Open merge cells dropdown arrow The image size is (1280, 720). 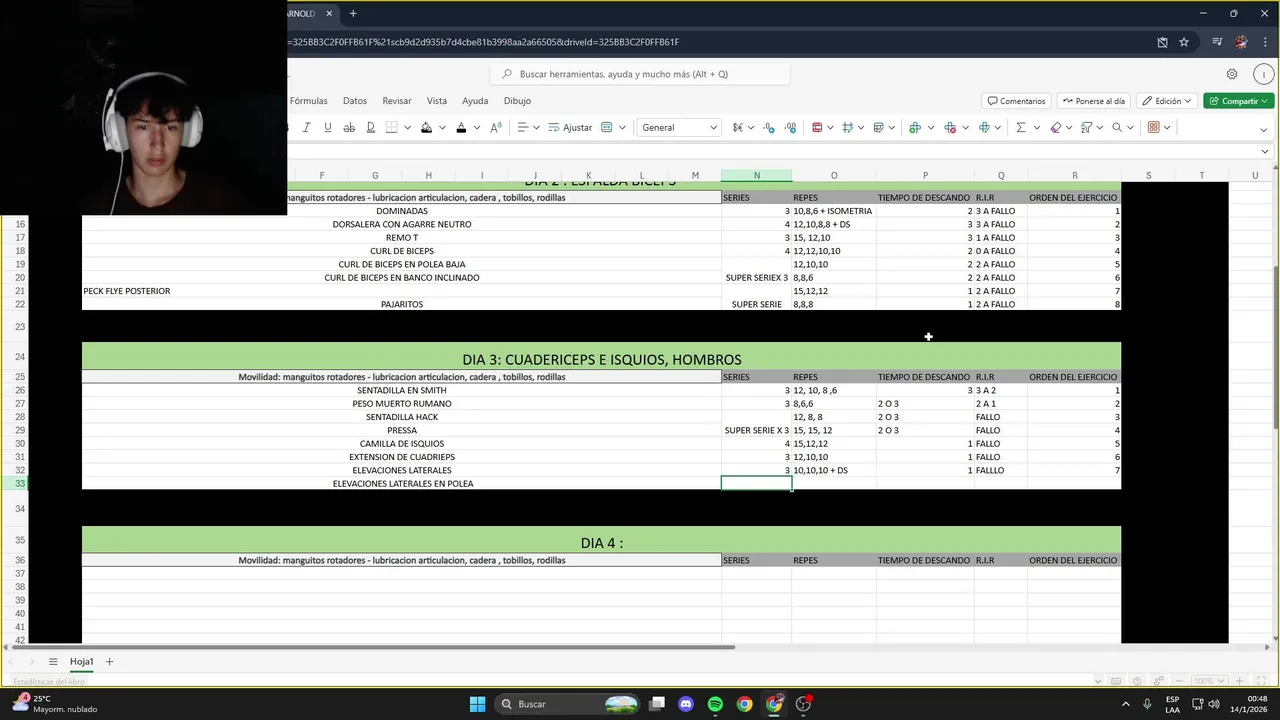pyautogui.click(x=622, y=128)
